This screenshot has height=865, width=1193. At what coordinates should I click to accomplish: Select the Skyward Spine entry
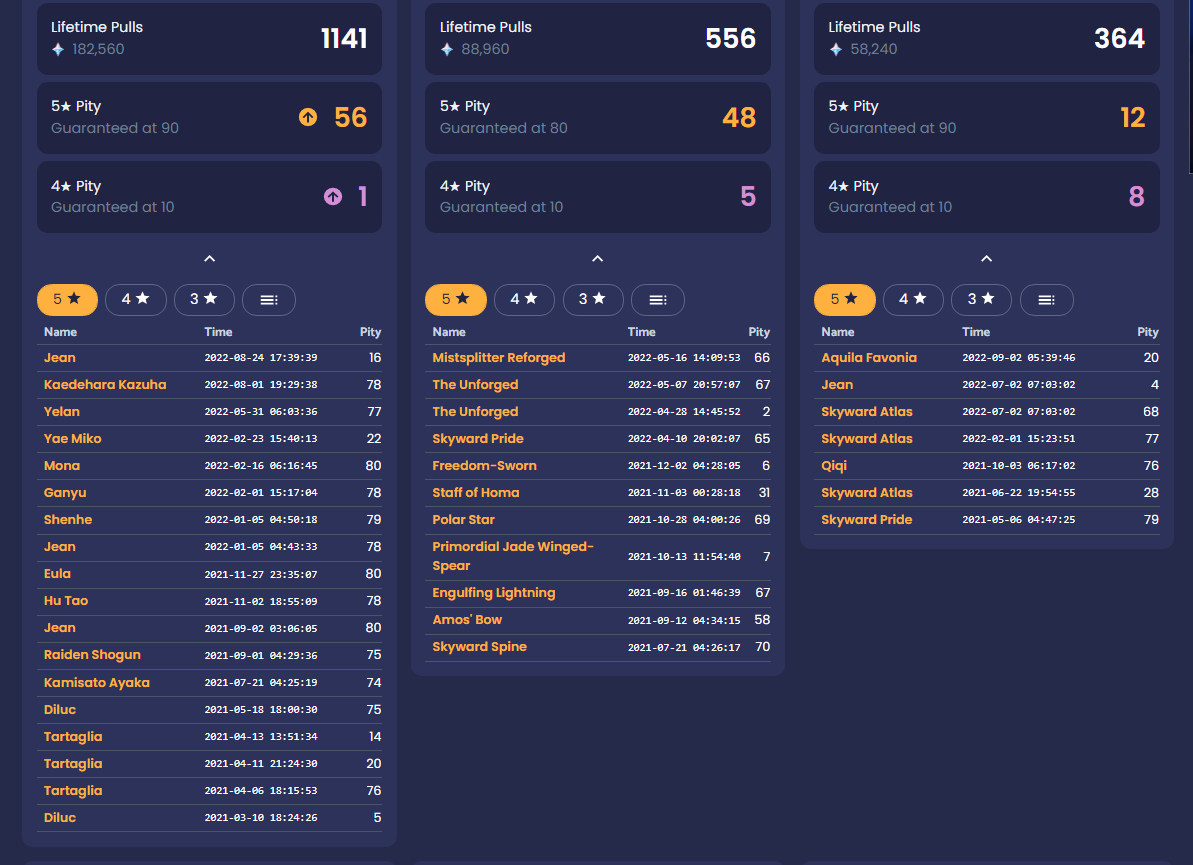click(598, 647)
